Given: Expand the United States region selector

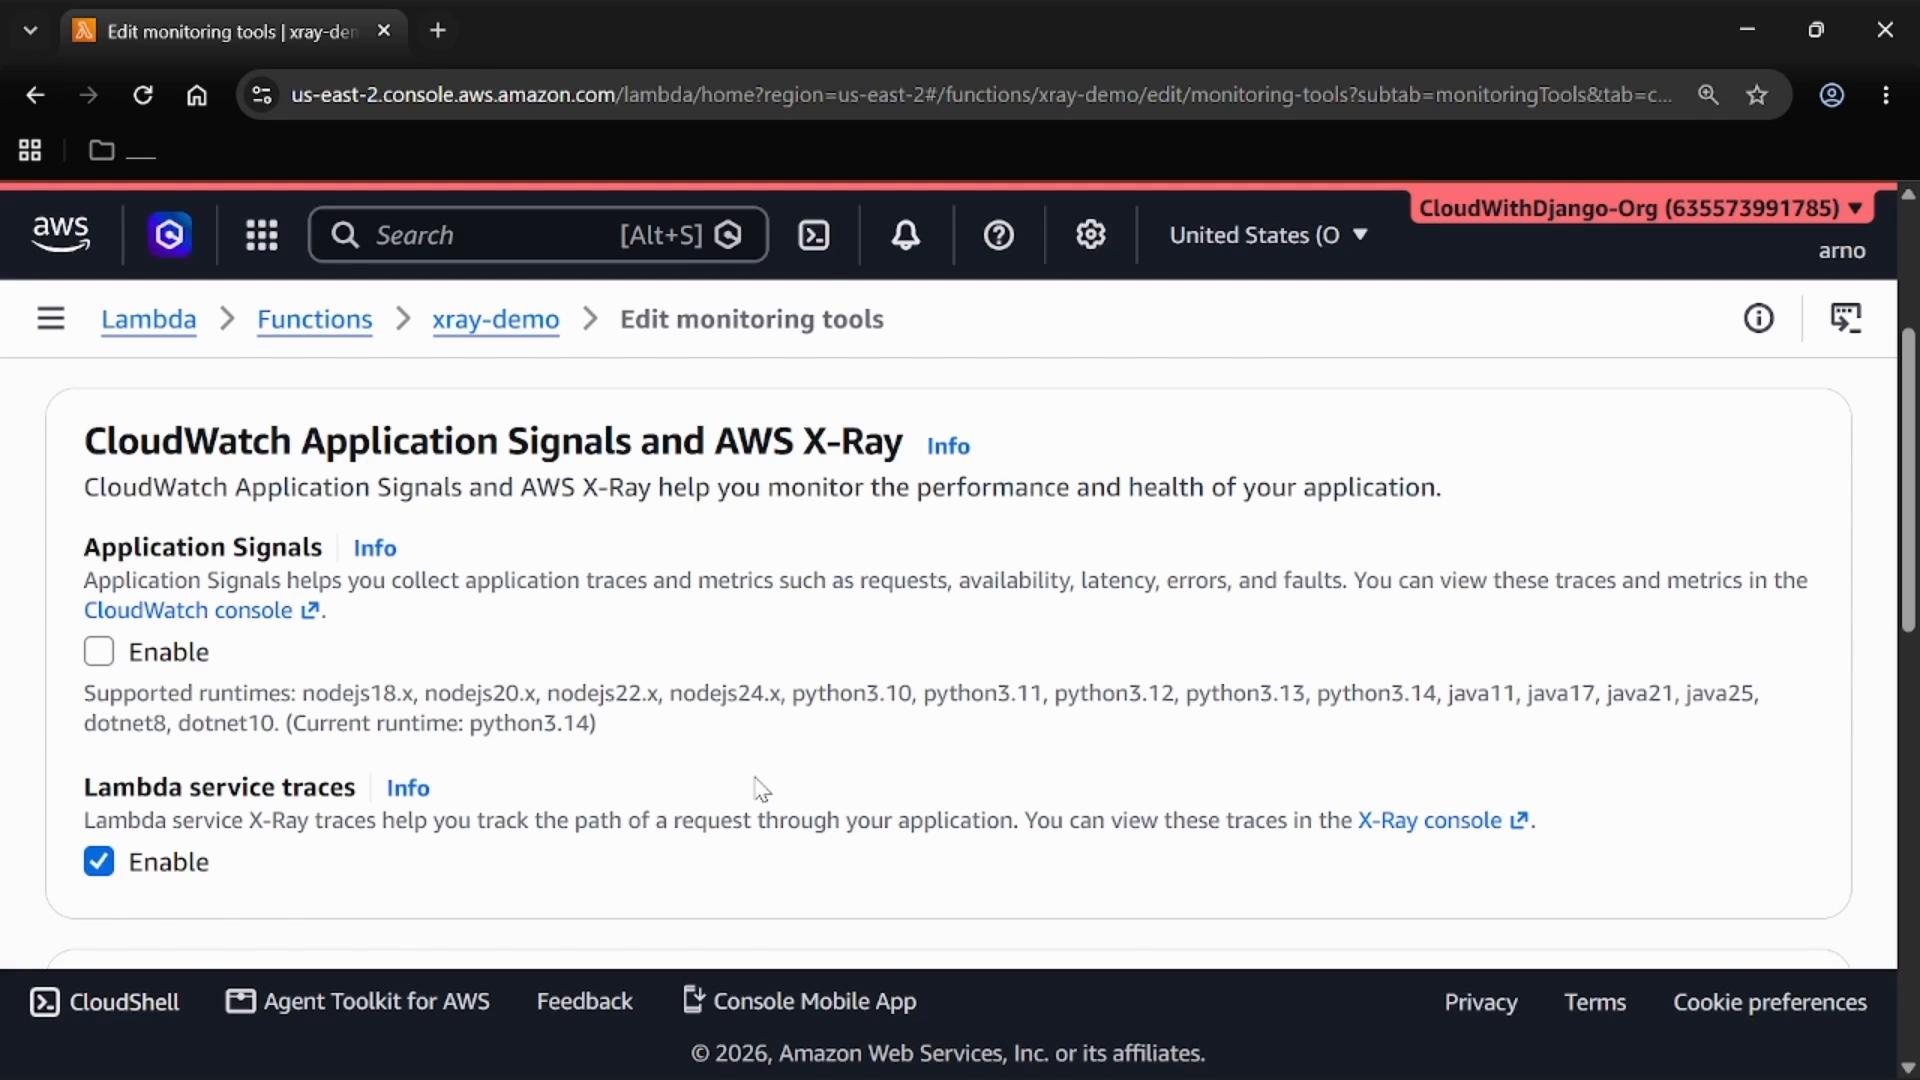Looking at the screenshot, I should click(x=1268, y=235).
